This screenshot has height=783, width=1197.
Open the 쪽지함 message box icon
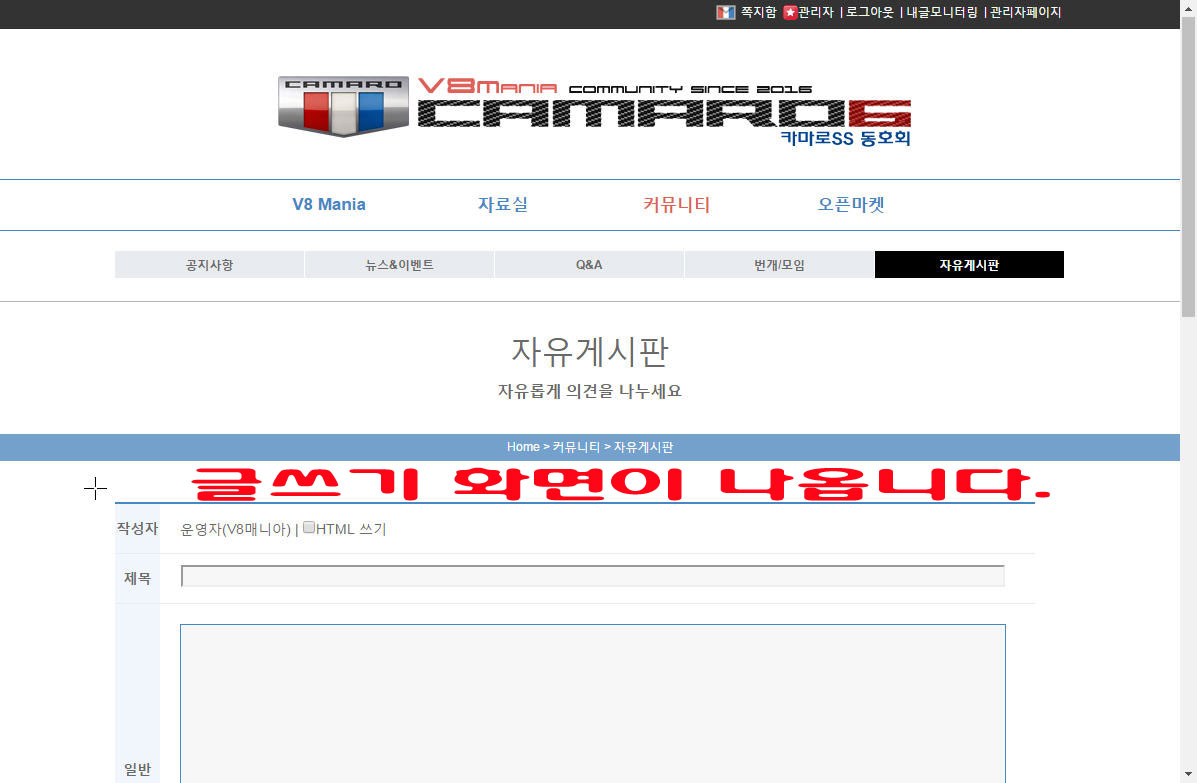coord(725,12)
